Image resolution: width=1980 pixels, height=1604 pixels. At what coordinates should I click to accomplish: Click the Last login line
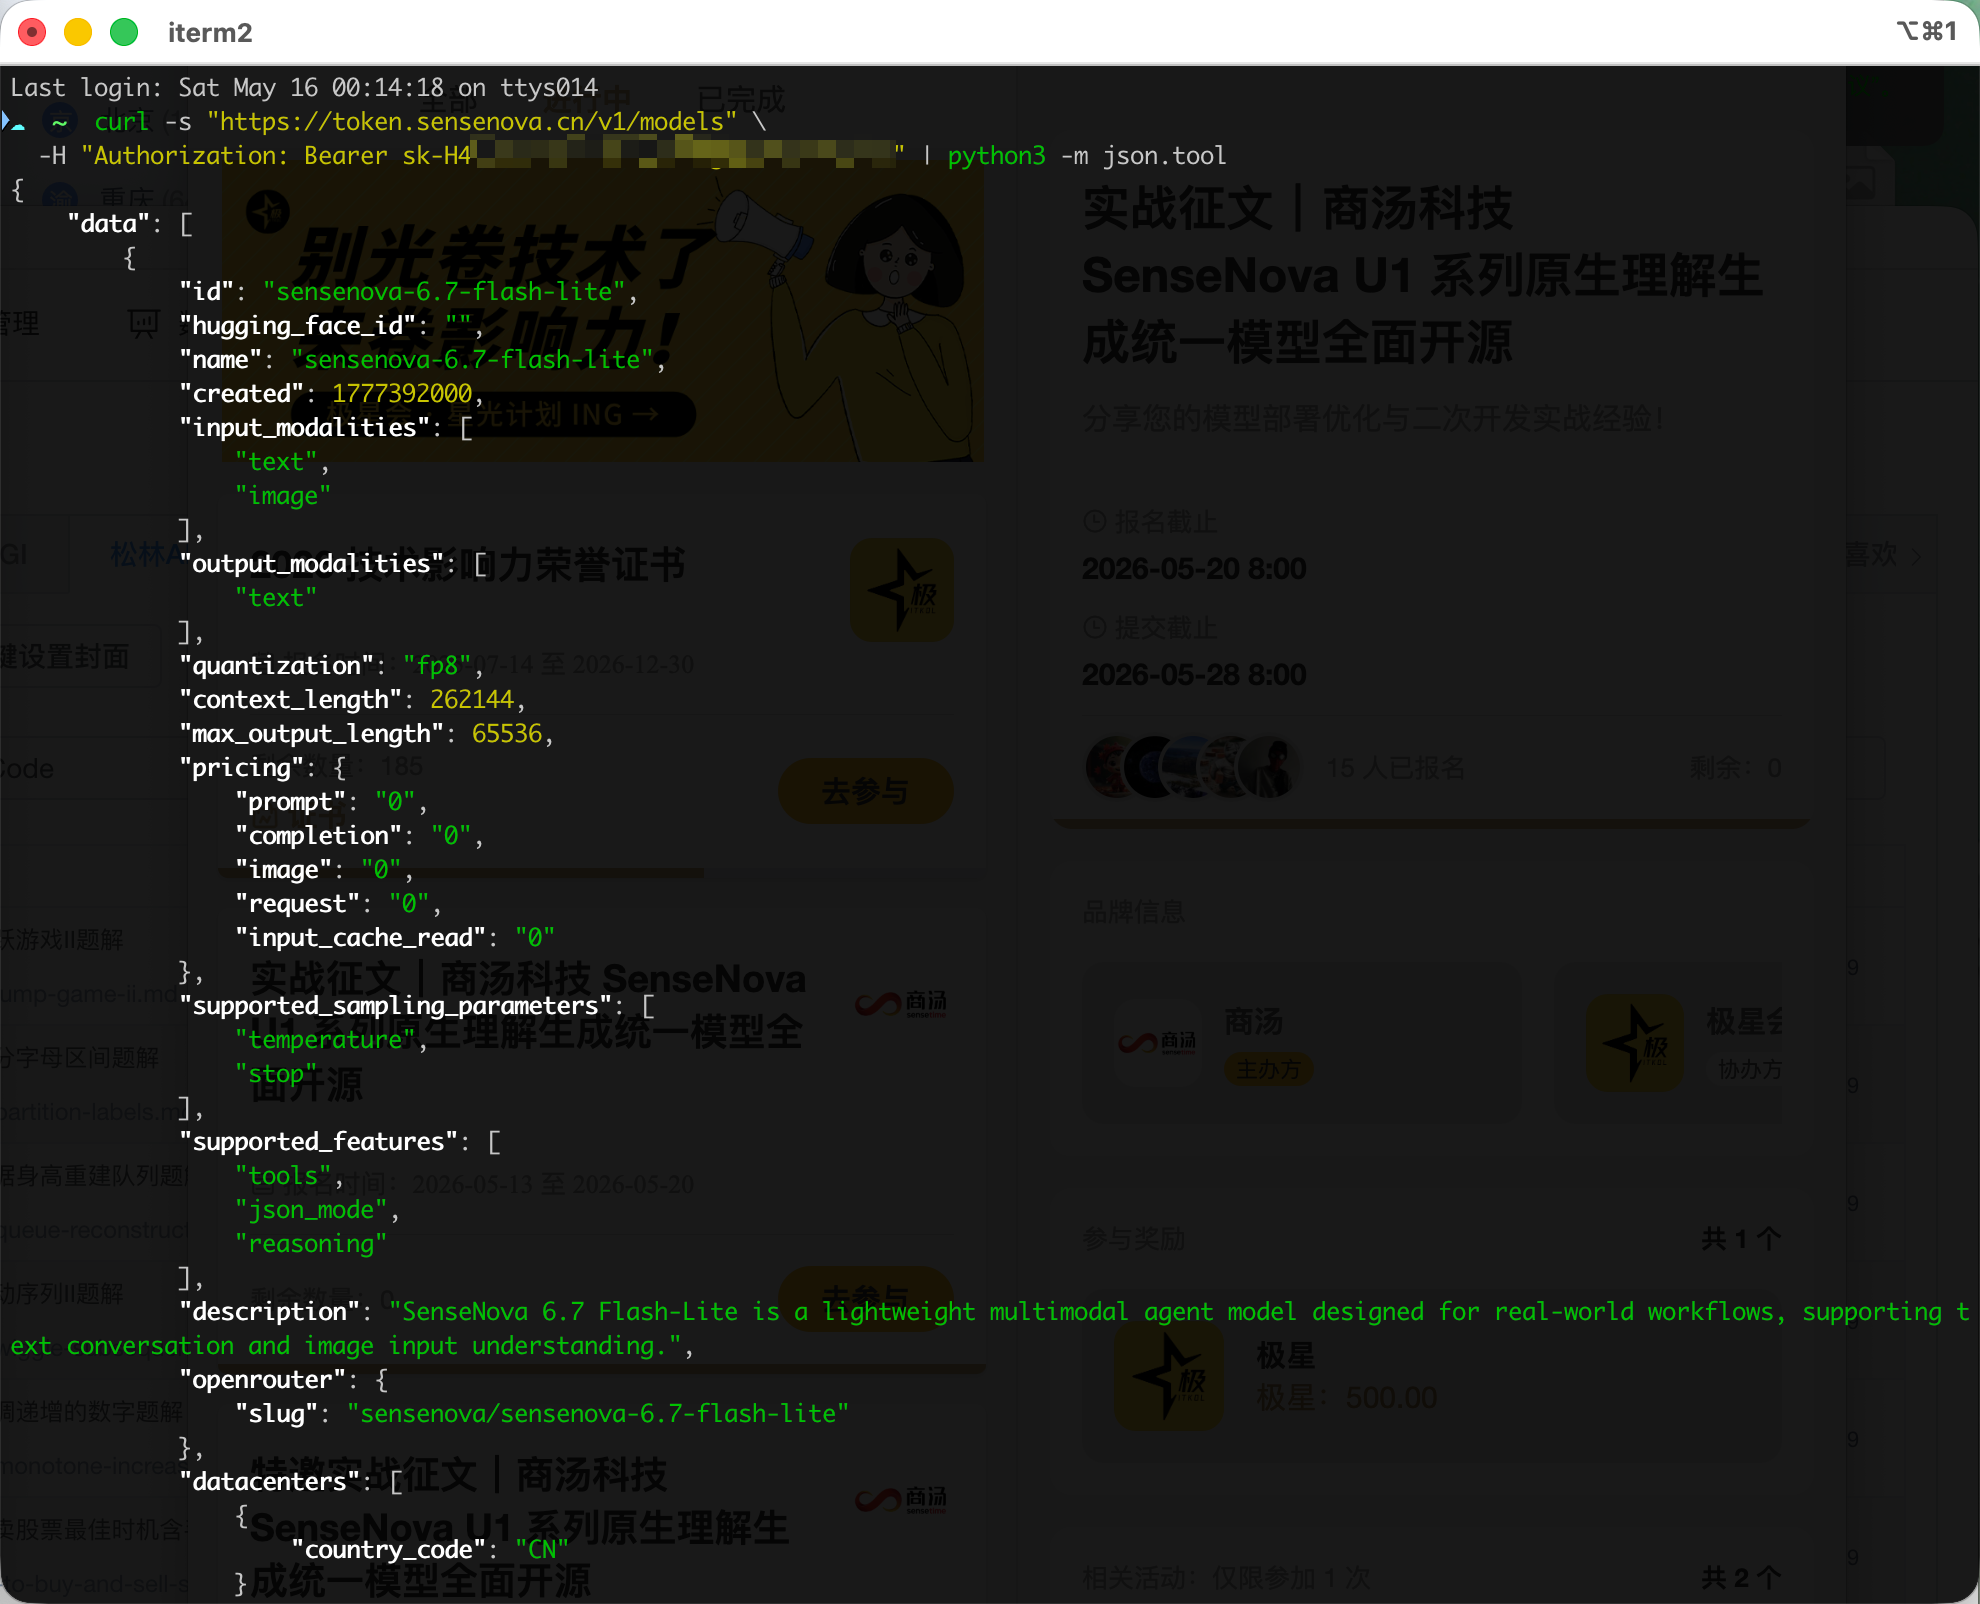(304, 88)
